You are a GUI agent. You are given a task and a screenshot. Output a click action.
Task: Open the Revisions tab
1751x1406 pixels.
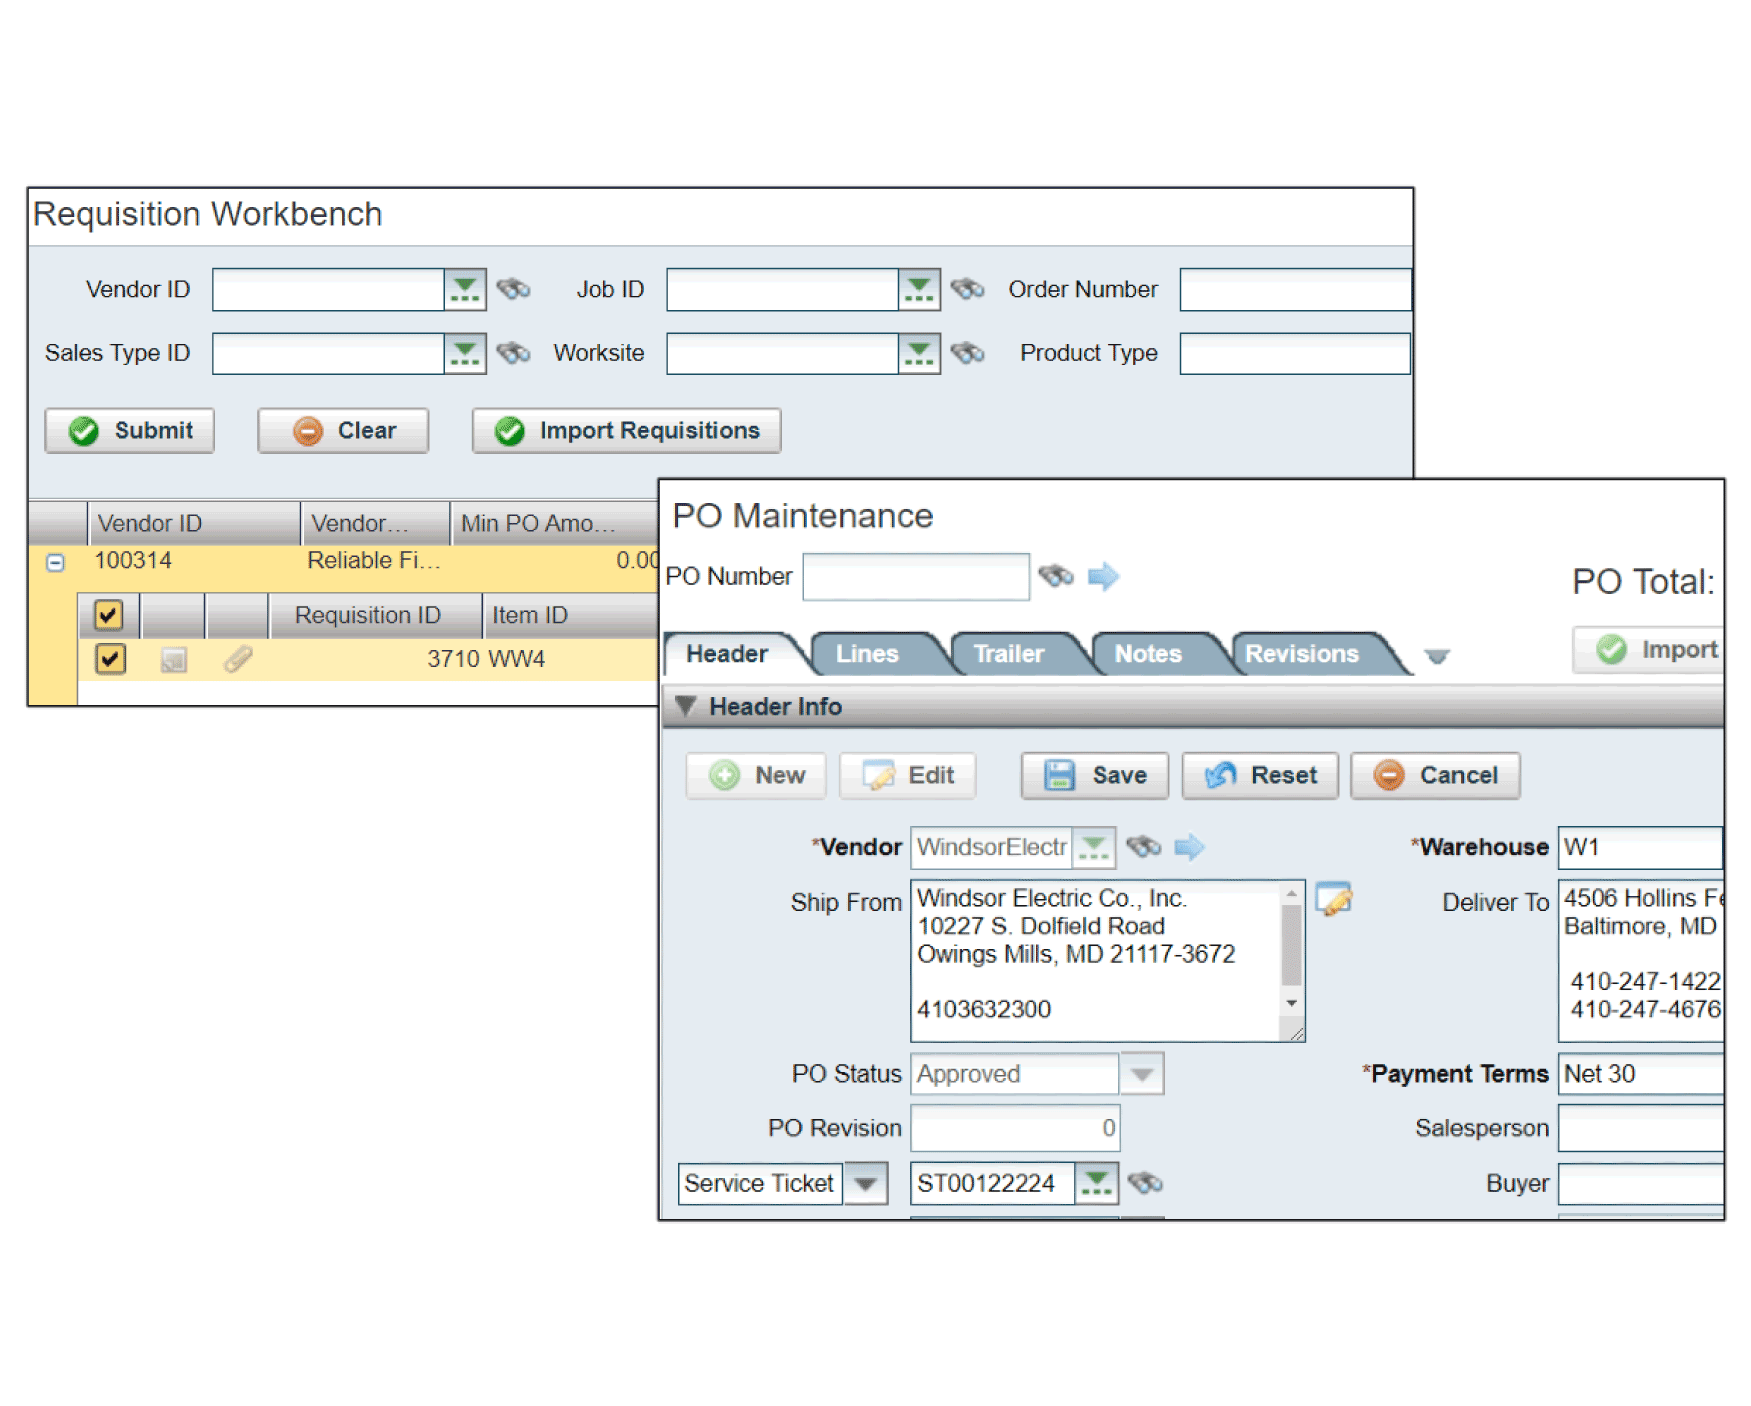[1301, 654]
